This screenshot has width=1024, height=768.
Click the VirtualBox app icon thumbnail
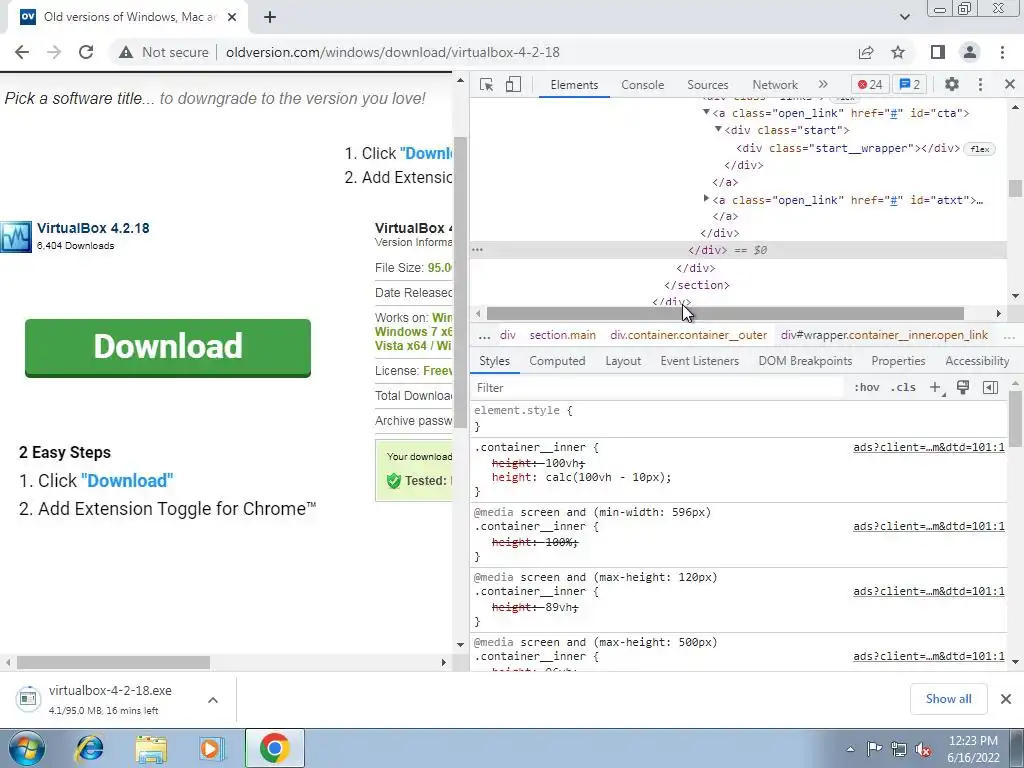(16, 236)
